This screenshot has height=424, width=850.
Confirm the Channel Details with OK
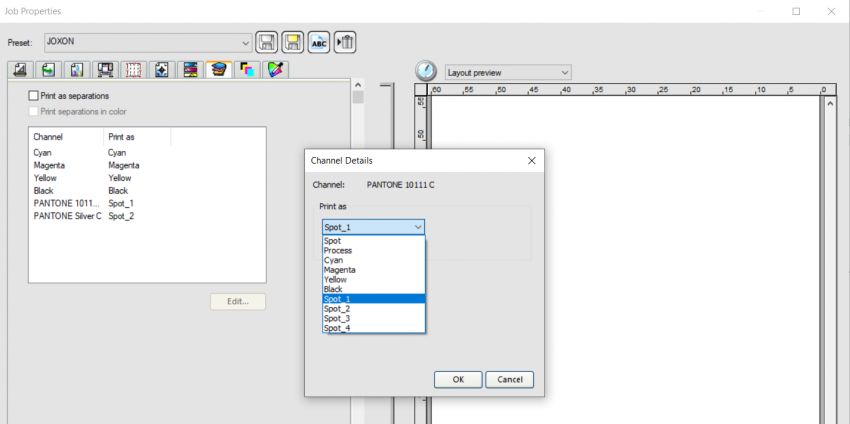(x=458, y=380)
